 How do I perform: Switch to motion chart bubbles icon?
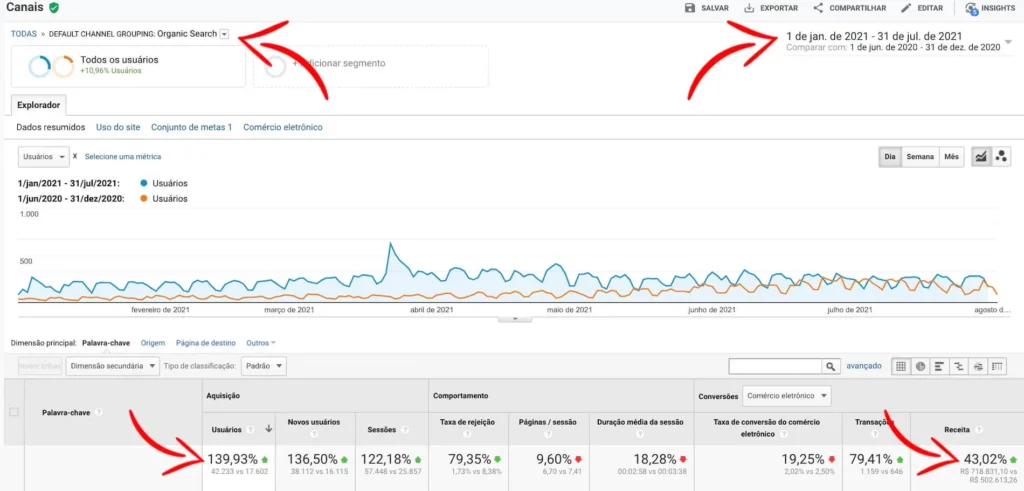(1000, 157)
